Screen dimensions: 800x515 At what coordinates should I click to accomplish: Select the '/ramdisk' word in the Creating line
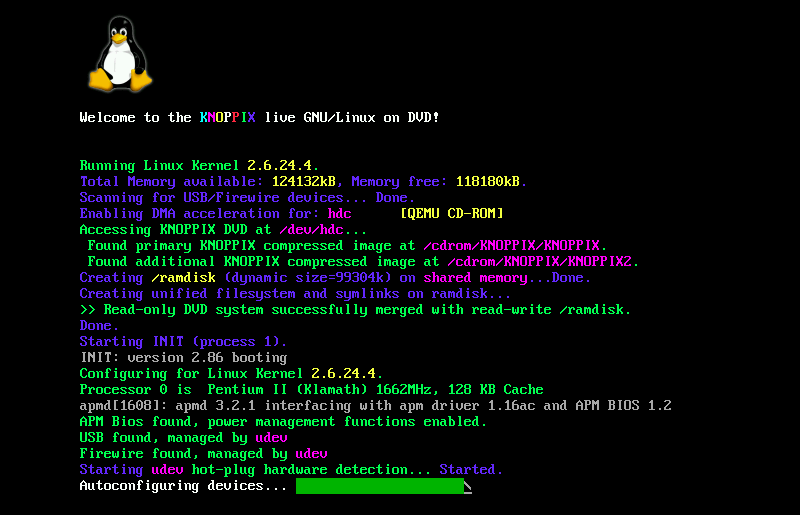(183, 278)
